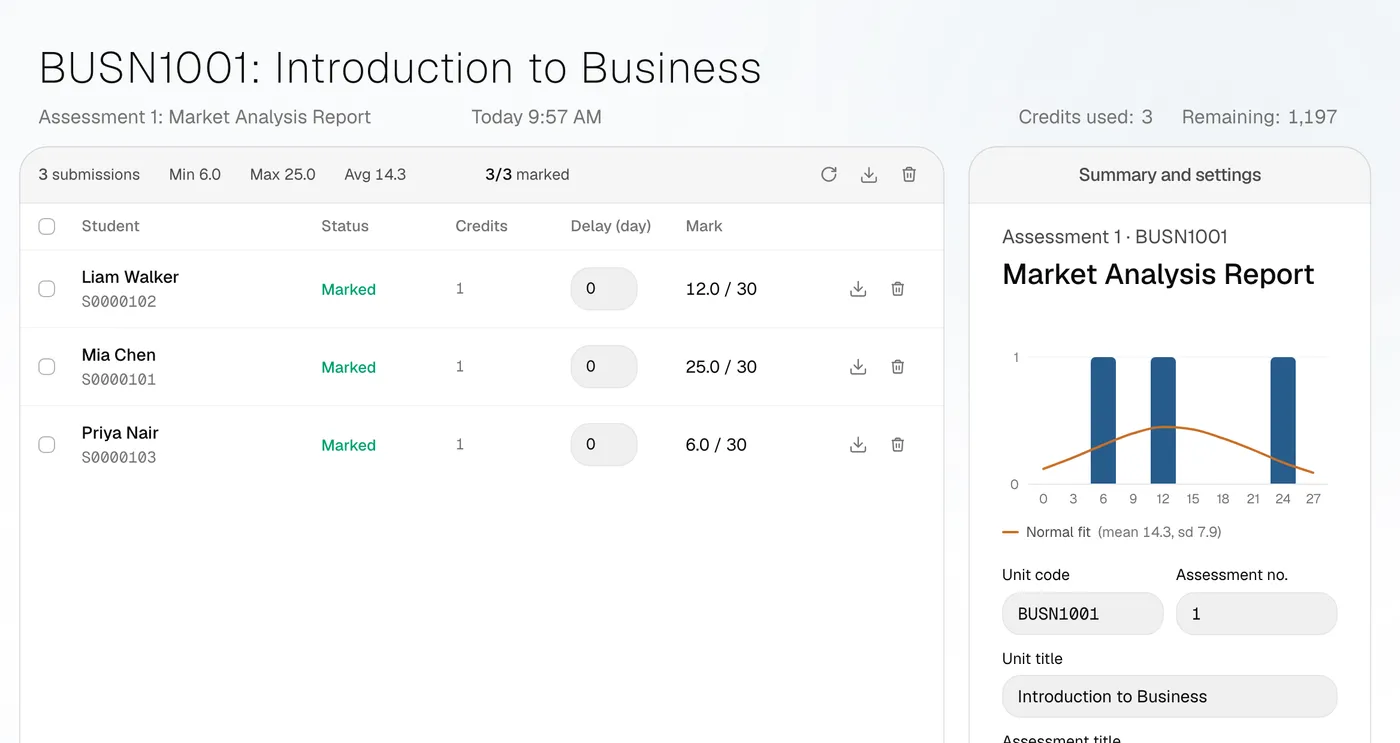
Task: Delete Liam Walker's submission
Action: pyautogui.click(x=898, y=289)
